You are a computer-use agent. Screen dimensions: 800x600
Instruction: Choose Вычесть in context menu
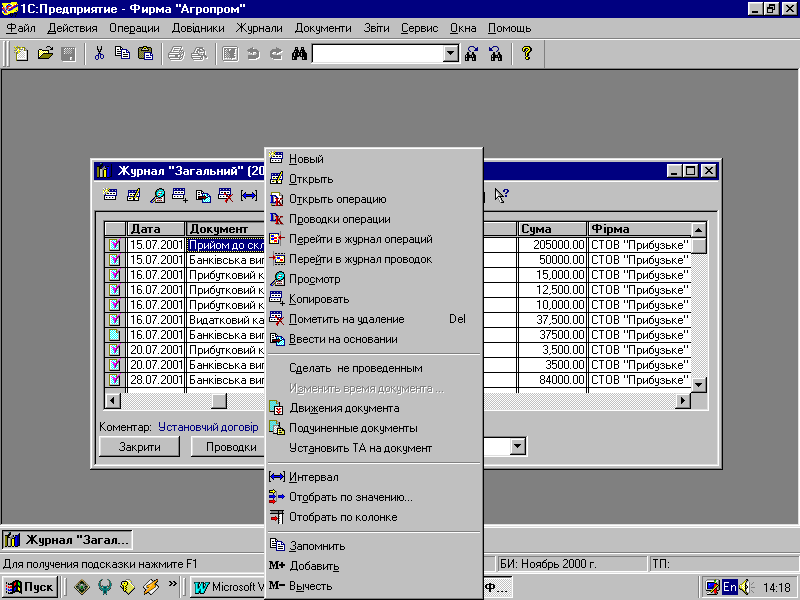pyautogui.click(x=373, y=586)
